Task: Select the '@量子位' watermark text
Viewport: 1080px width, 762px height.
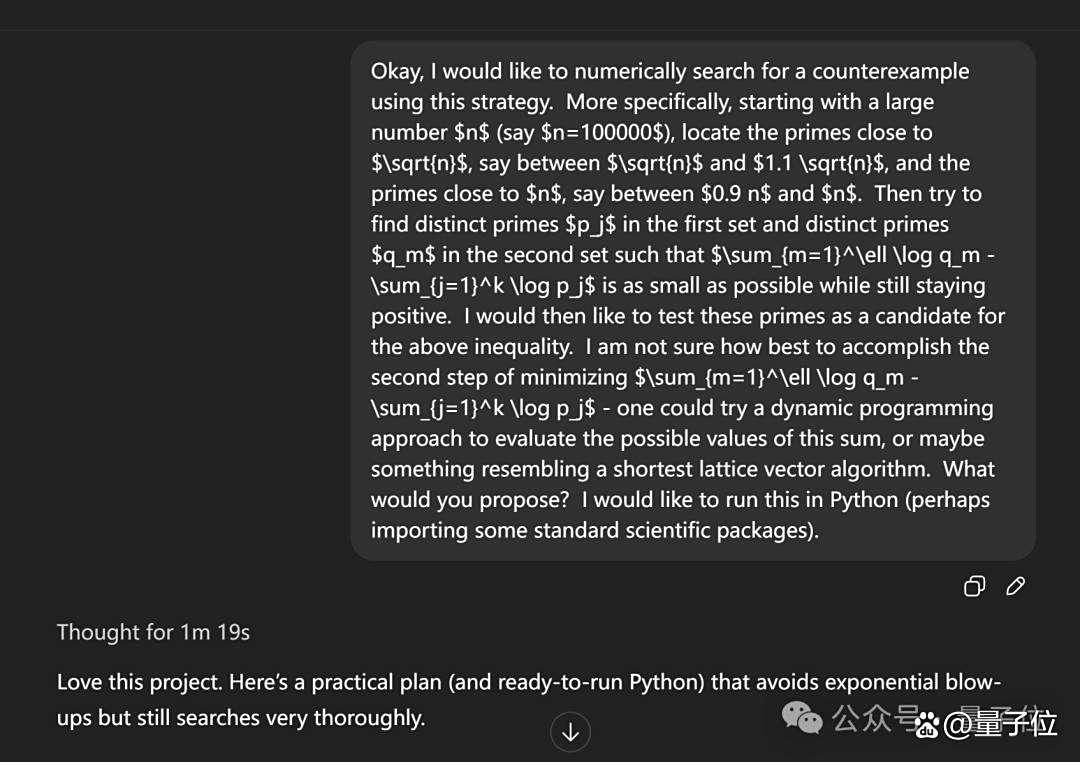Action: [x=999, y=723]
